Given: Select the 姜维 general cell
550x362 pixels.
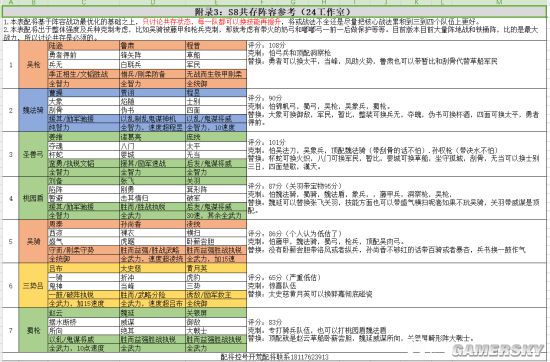Looking at the screenshot, I should [x=83, y=137].
